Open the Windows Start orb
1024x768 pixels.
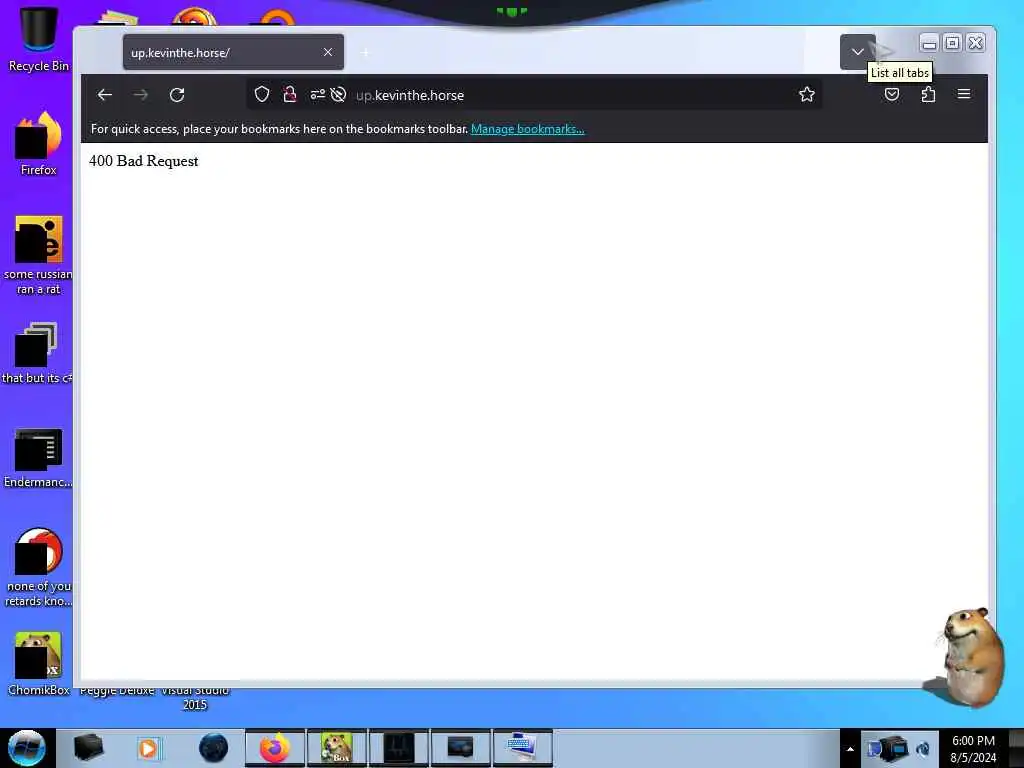click(x=27, y=748)
